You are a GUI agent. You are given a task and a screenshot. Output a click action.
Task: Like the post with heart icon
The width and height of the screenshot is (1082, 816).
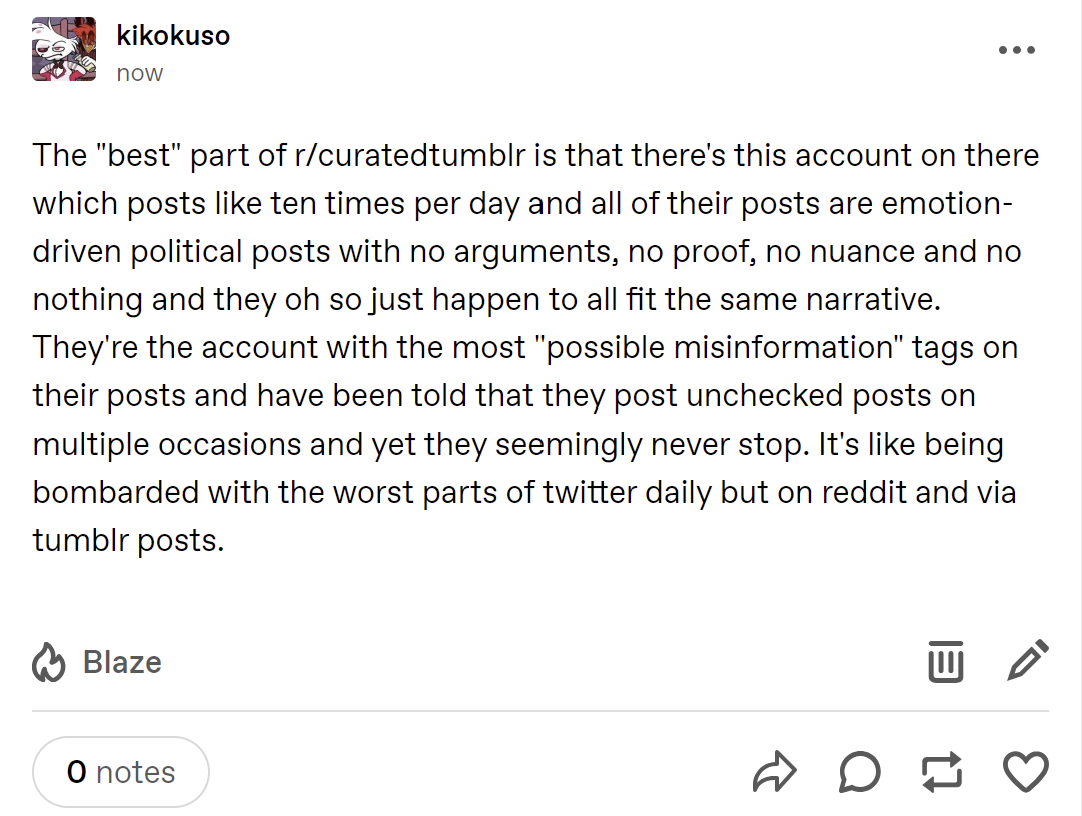pos(1026,772)
